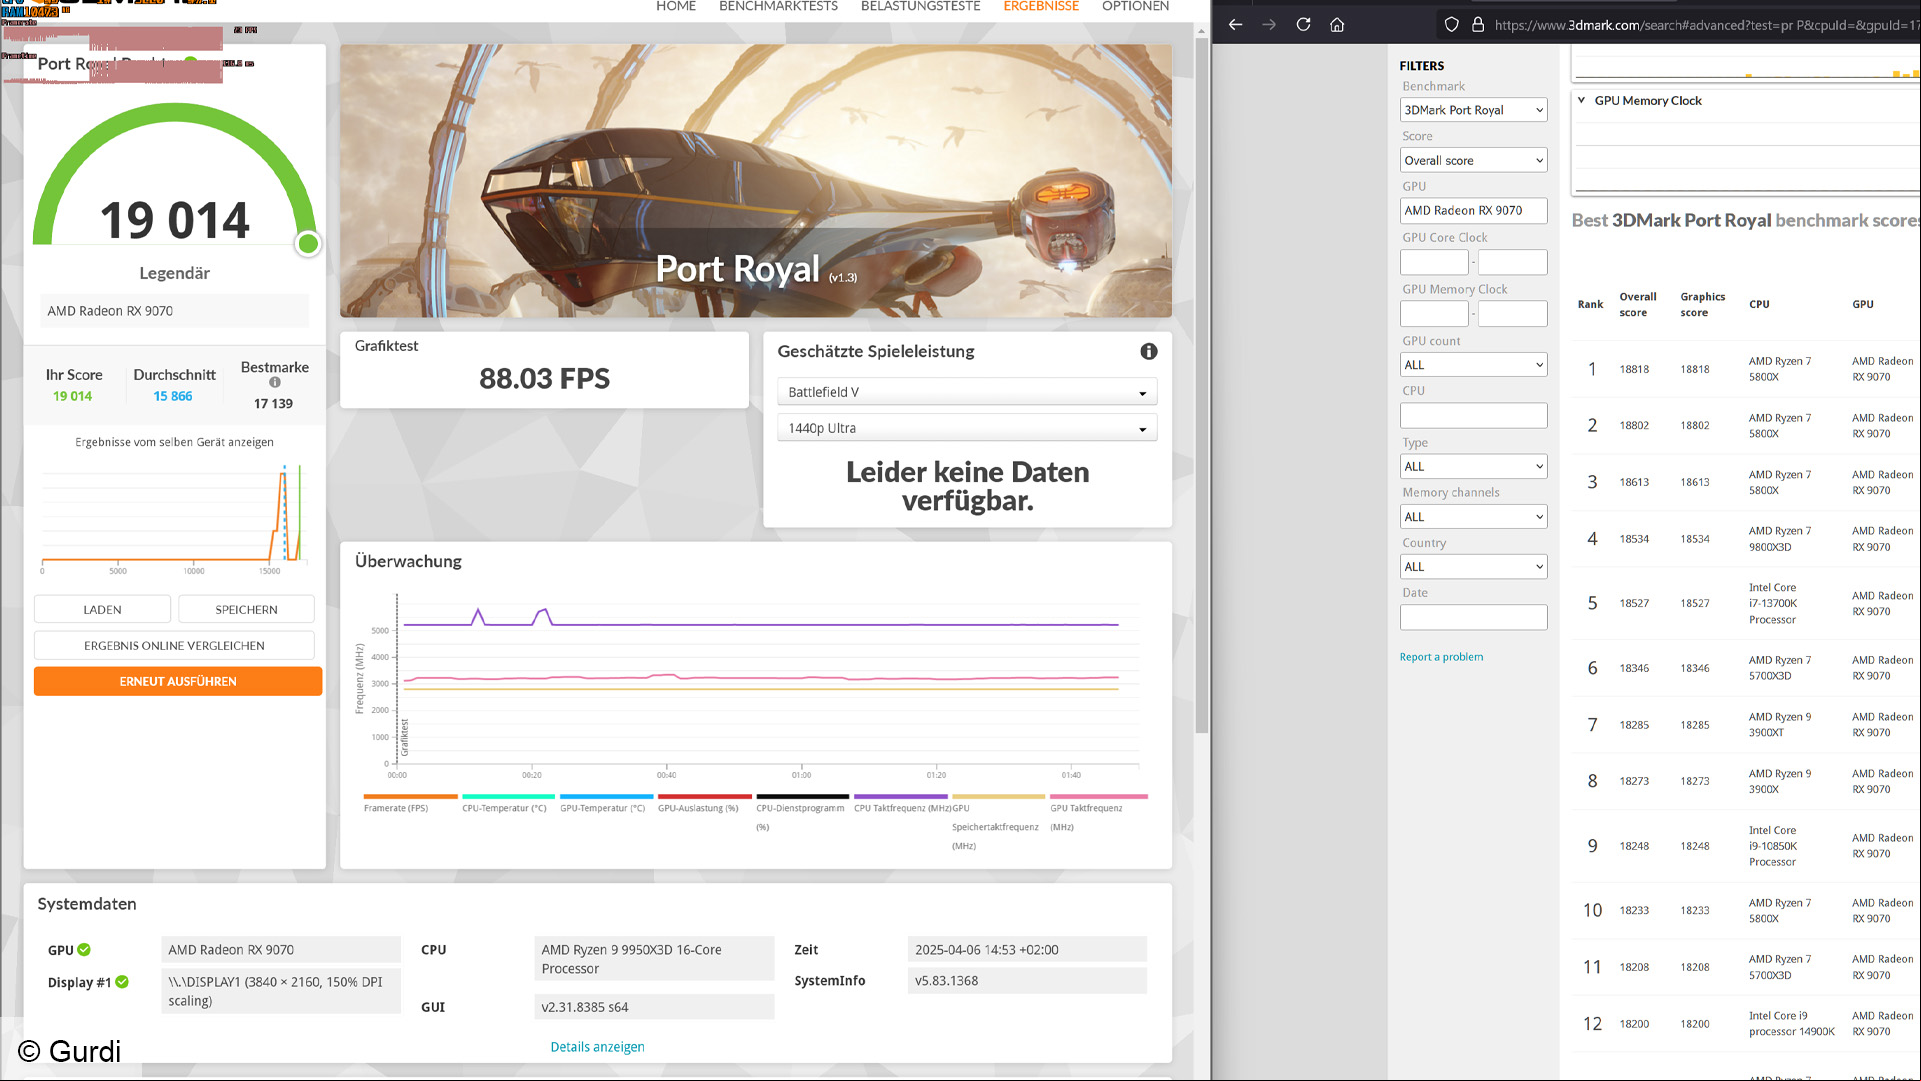The height and width of the screenshot is (1081, 1921).
Task: Click rank 2 overall score 18802
Action: 1634,426
